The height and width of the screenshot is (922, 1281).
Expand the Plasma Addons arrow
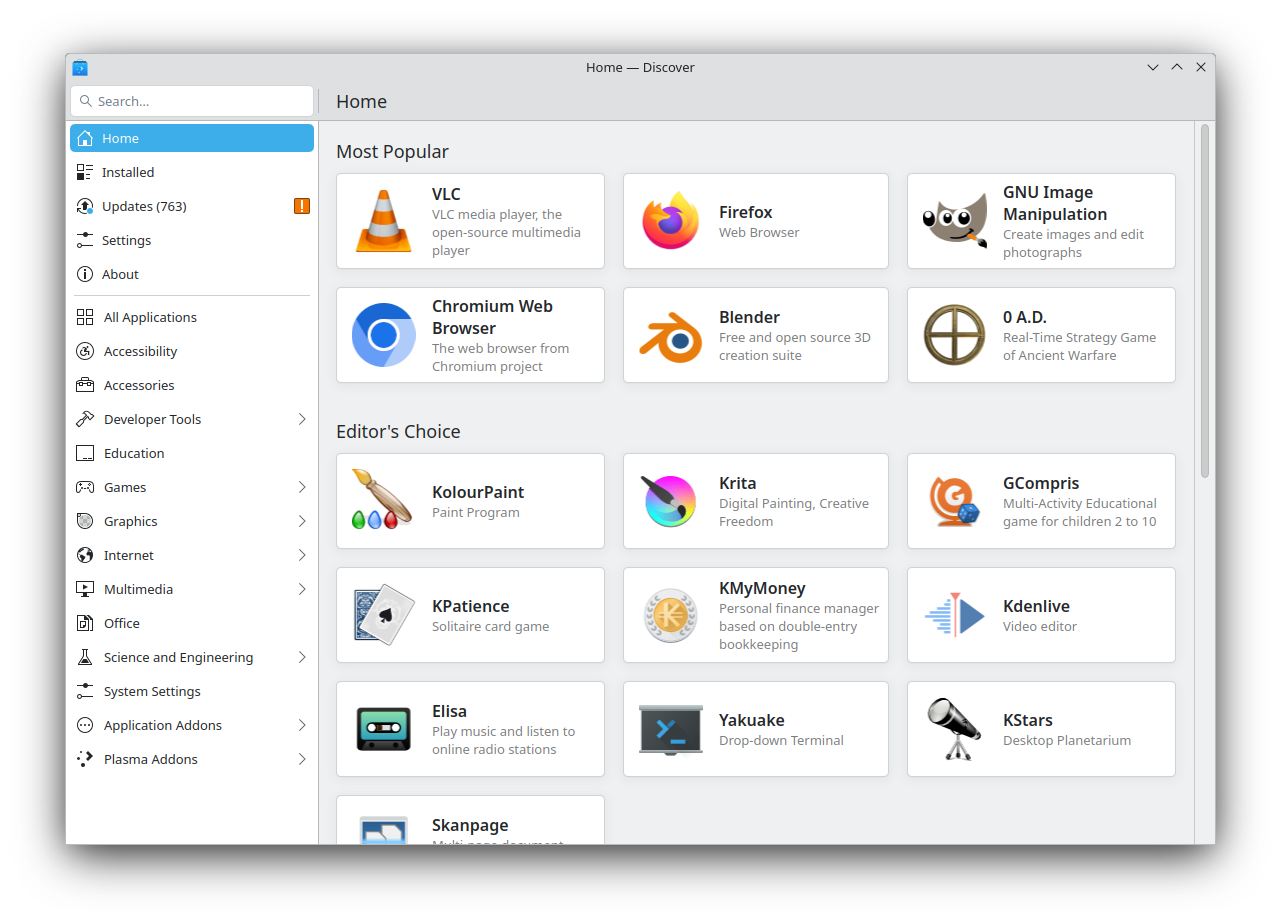(x=302, y=759)
